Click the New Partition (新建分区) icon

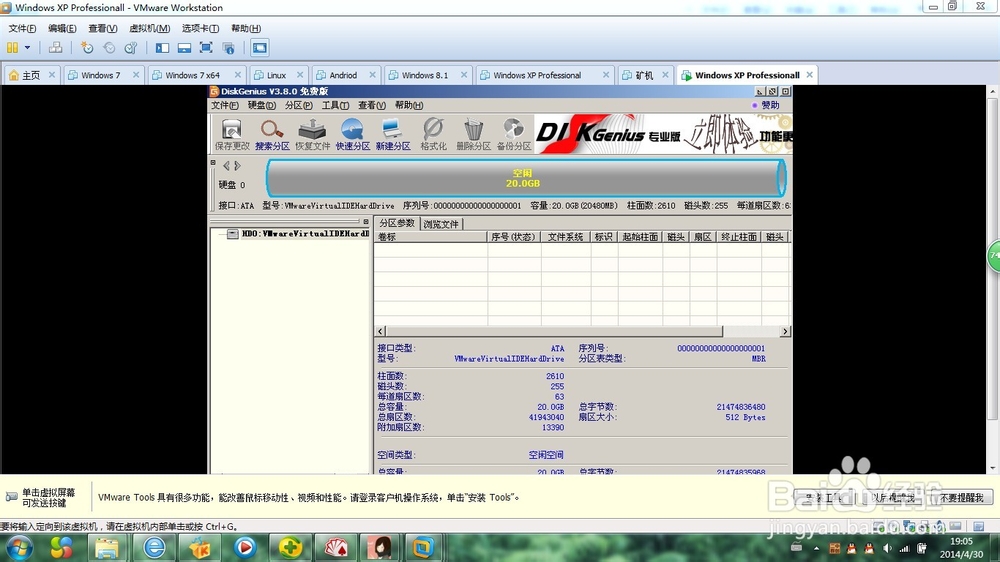pyautogui.click(x=393, y=135)
